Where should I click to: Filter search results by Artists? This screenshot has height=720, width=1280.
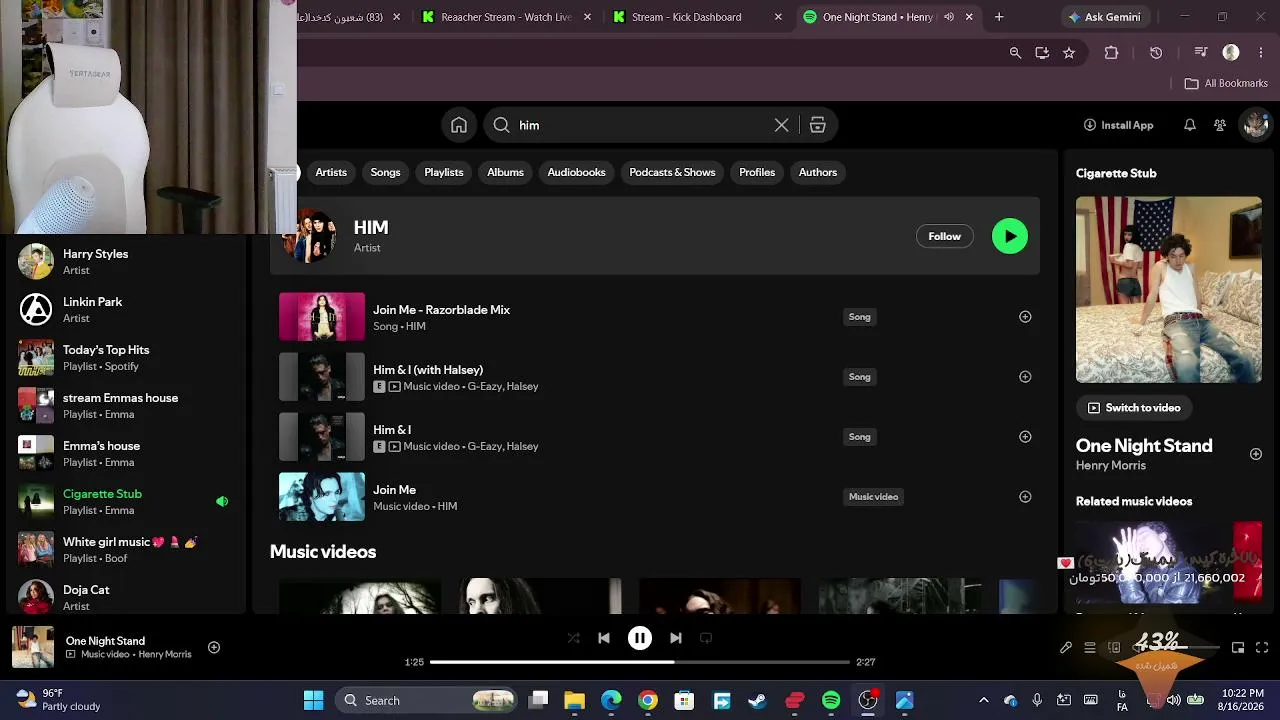pyautogui.click(x=331, y=172)
